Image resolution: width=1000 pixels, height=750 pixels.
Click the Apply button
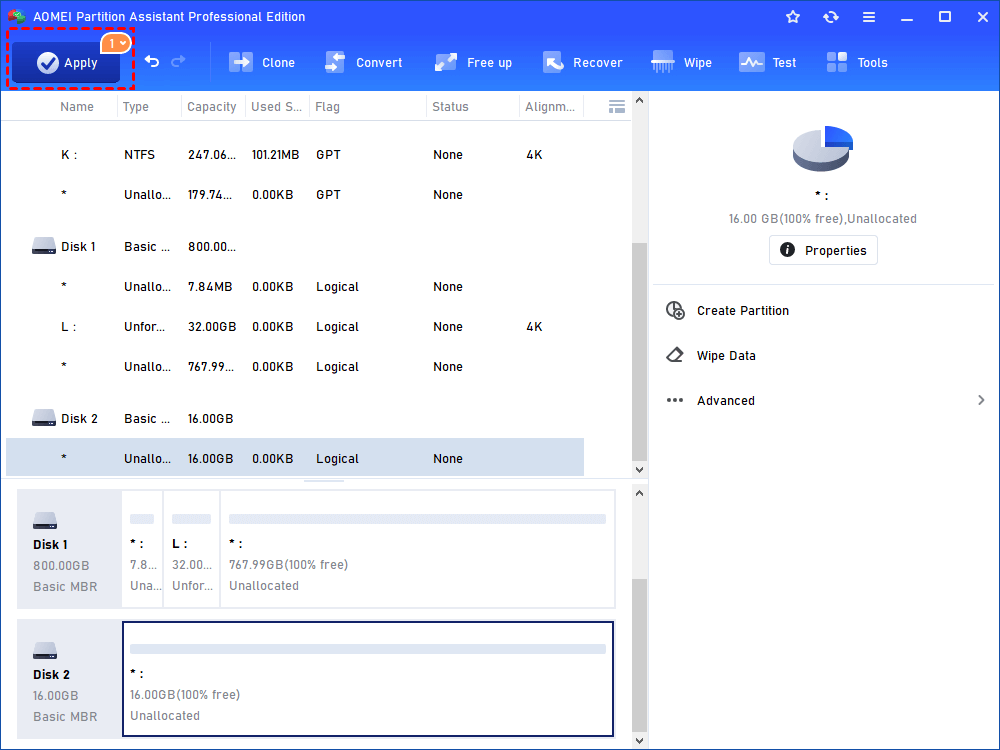click(66, 62)
